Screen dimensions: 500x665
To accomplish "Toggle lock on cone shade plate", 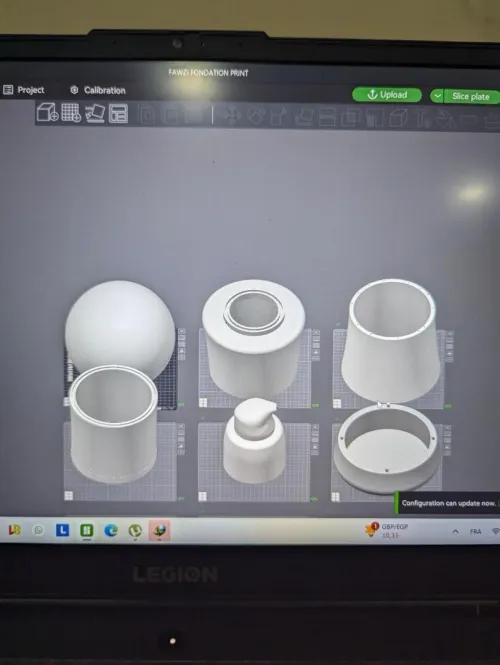I will (450, 351).
